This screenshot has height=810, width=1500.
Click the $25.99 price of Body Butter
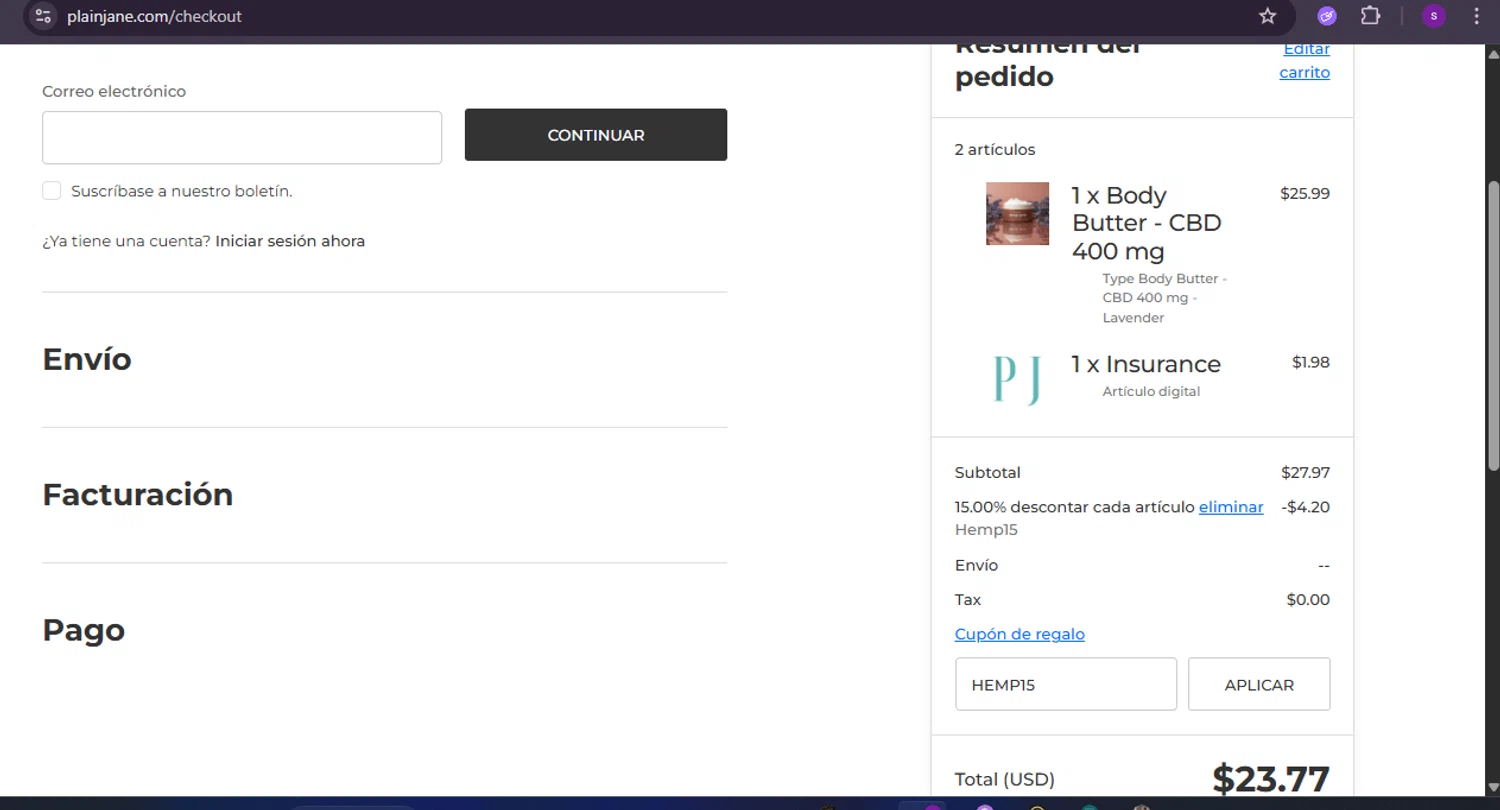1305,194
